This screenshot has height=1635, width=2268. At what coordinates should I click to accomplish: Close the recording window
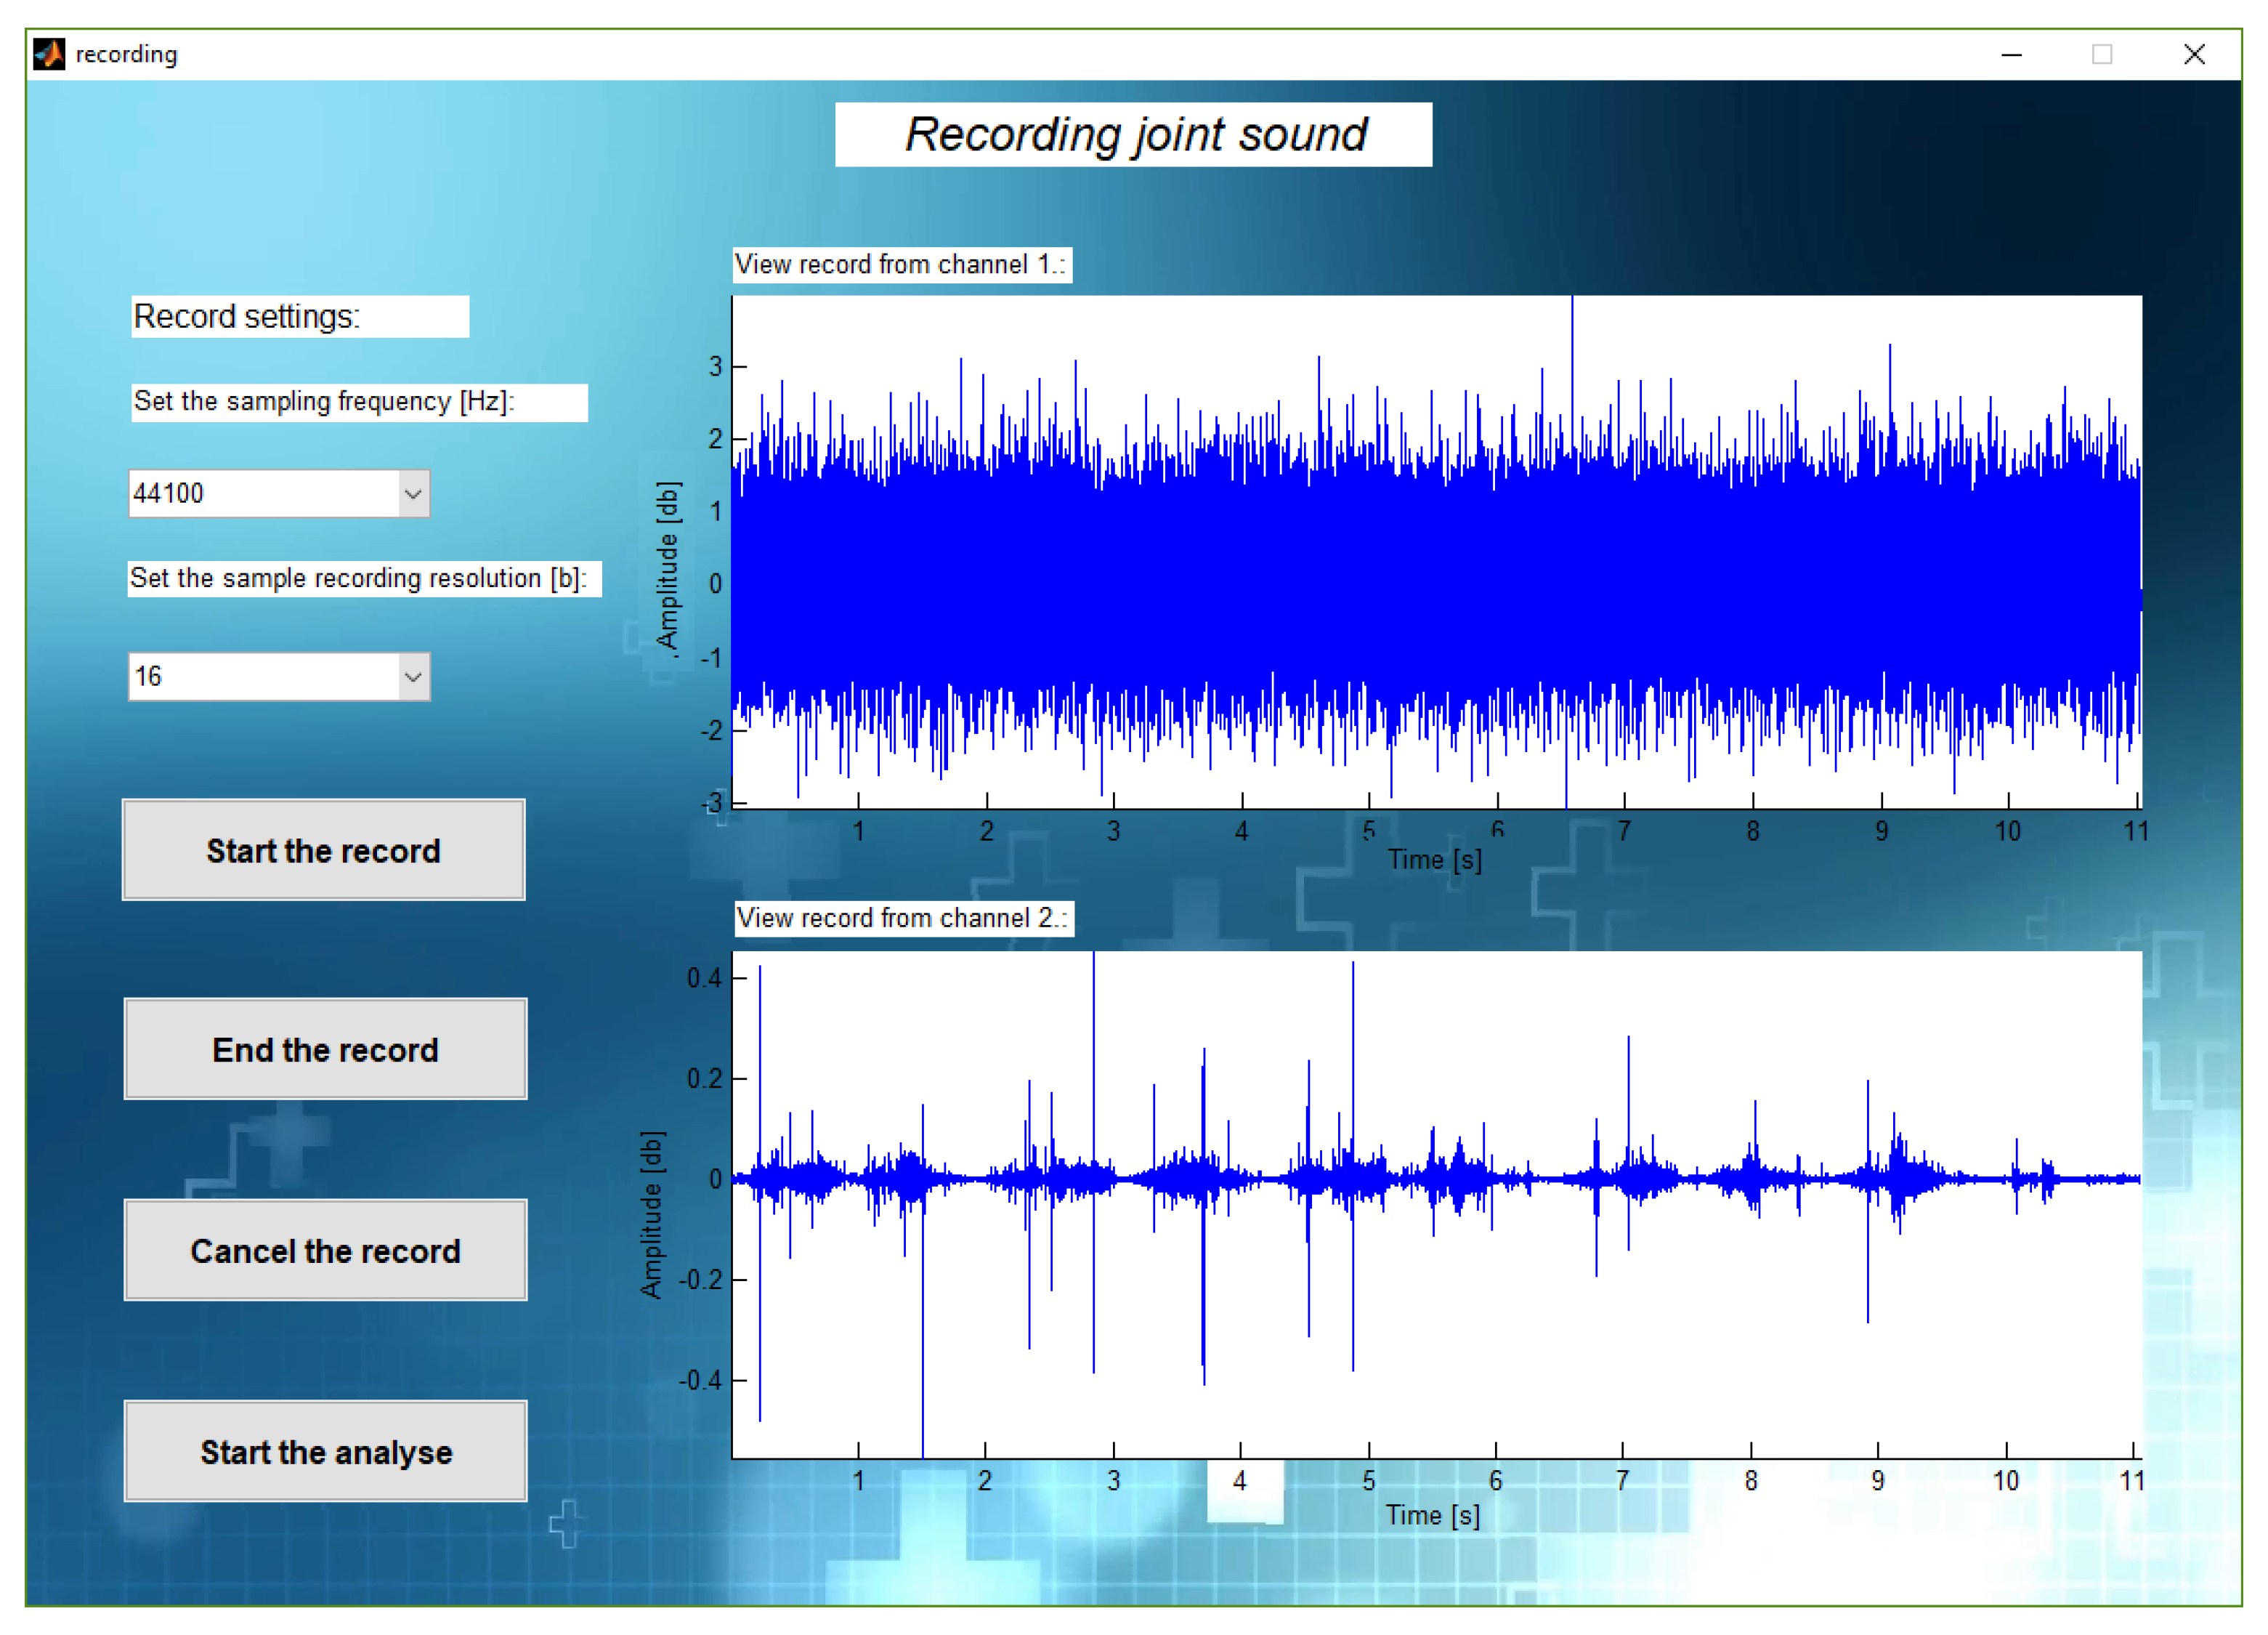coord(2194,55)
